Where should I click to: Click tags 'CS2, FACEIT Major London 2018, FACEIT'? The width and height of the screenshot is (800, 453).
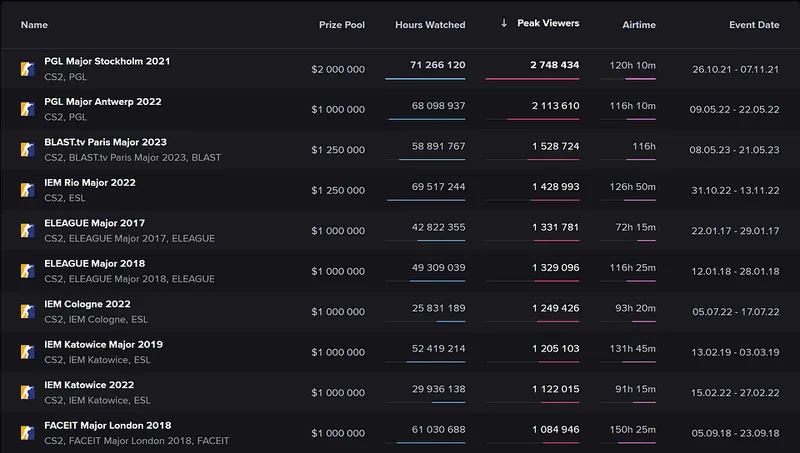[137, 441]
